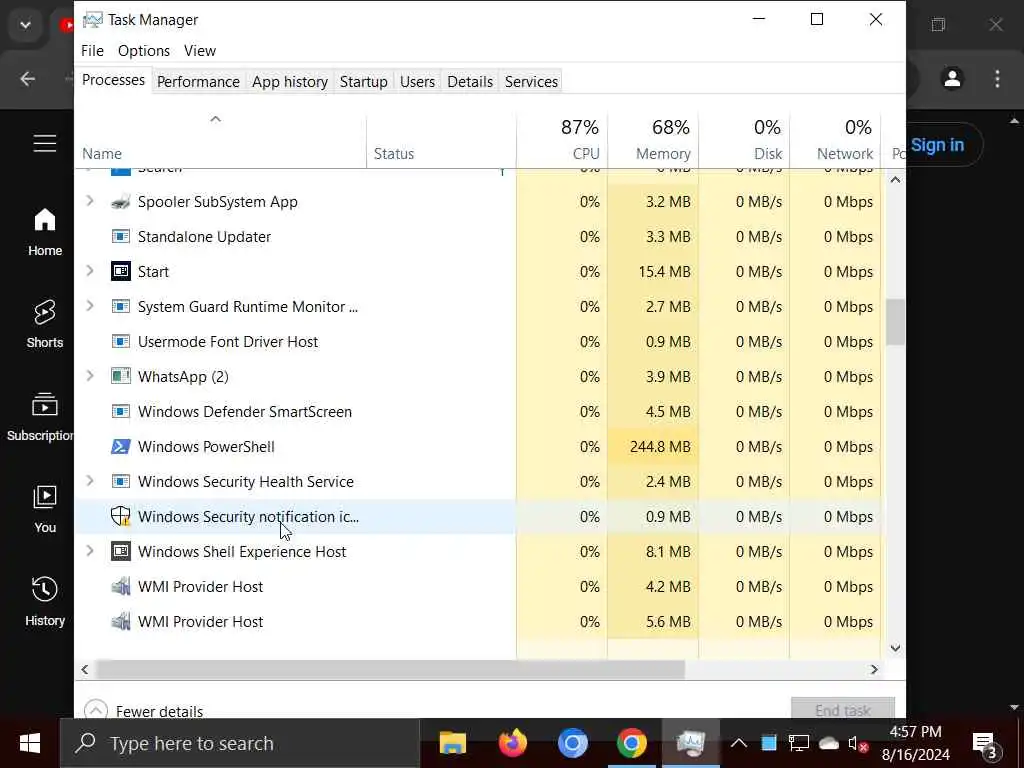Click the vertical scrollbar thumb

pyautogui.click(x=895, y=322)
